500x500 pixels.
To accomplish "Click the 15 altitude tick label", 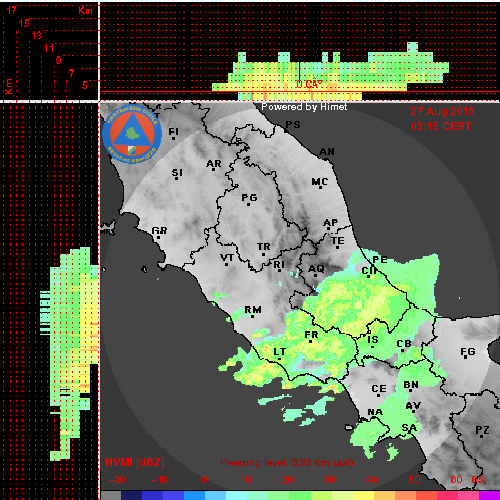I will 24,23.
